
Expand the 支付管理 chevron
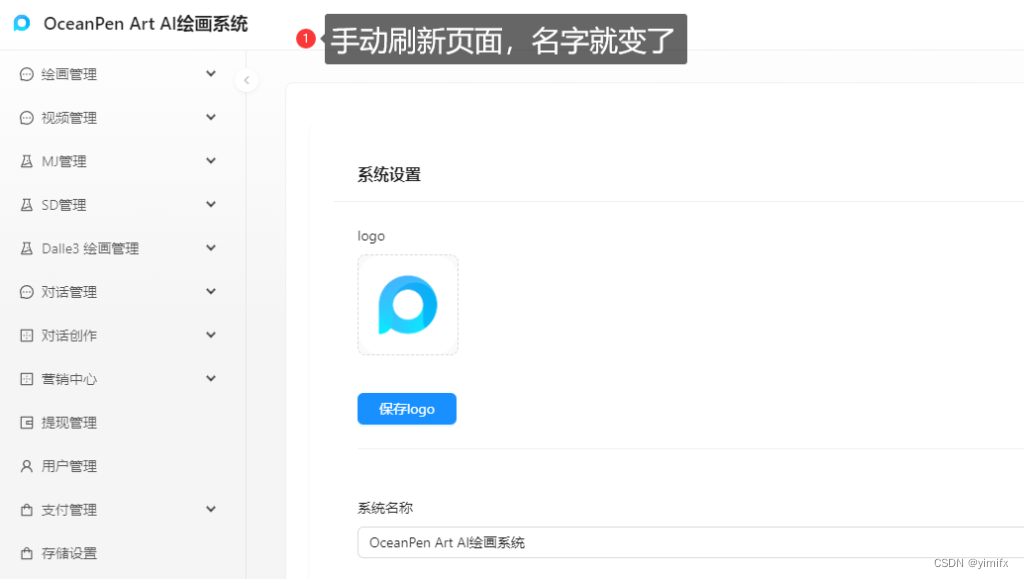click(x=210, y=509)
